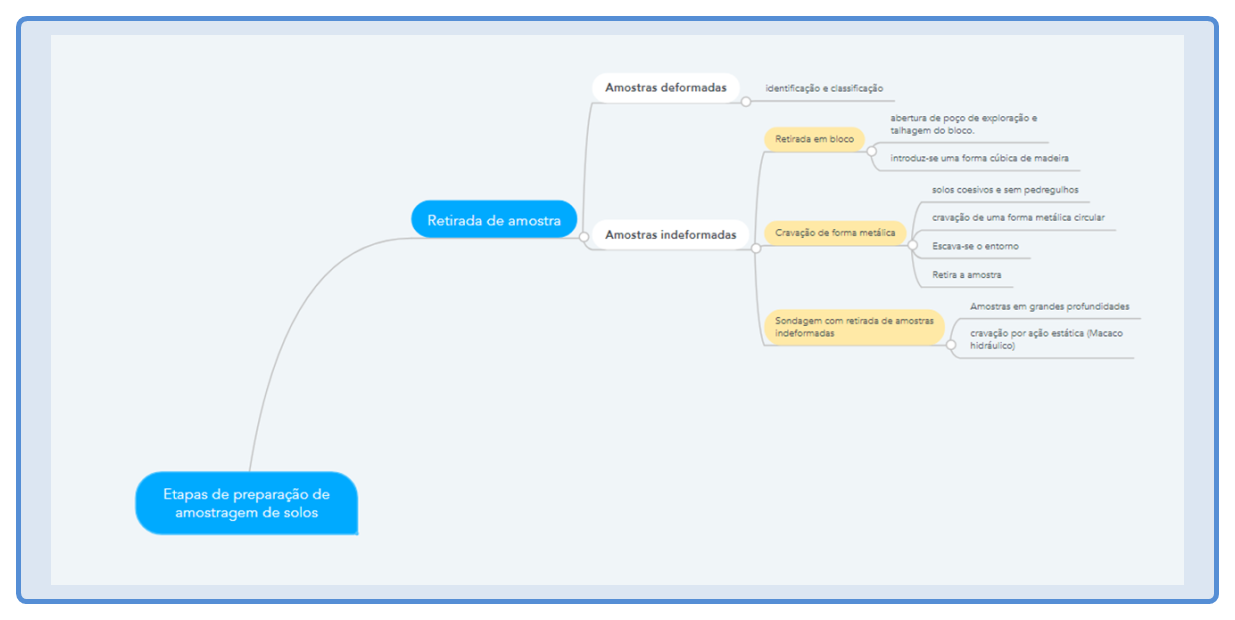
Task: Select the identificação e classificação leaf
Action: click(x=824, y=89)
